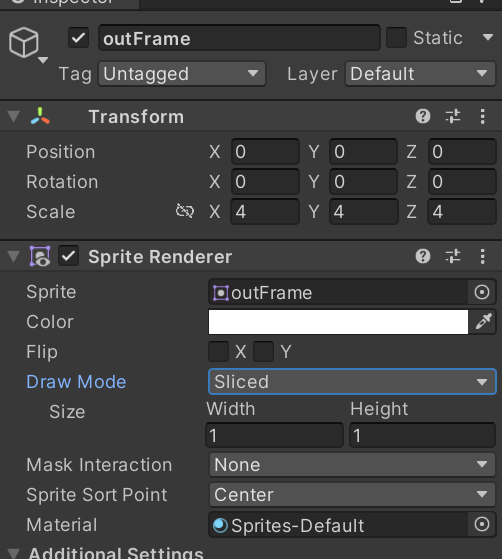Image resolution: width=502 pixels, height=559 pixels.
Task: Open Sprite Renderer presets icon
Action: point(453,256)
